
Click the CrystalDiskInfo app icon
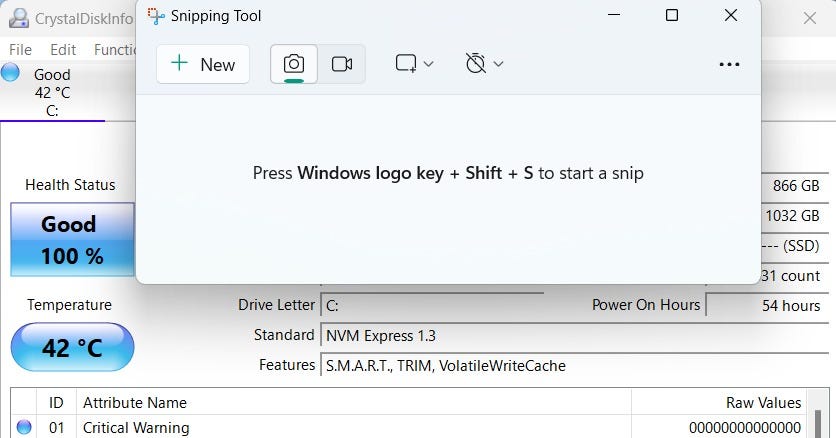point(17,17)
